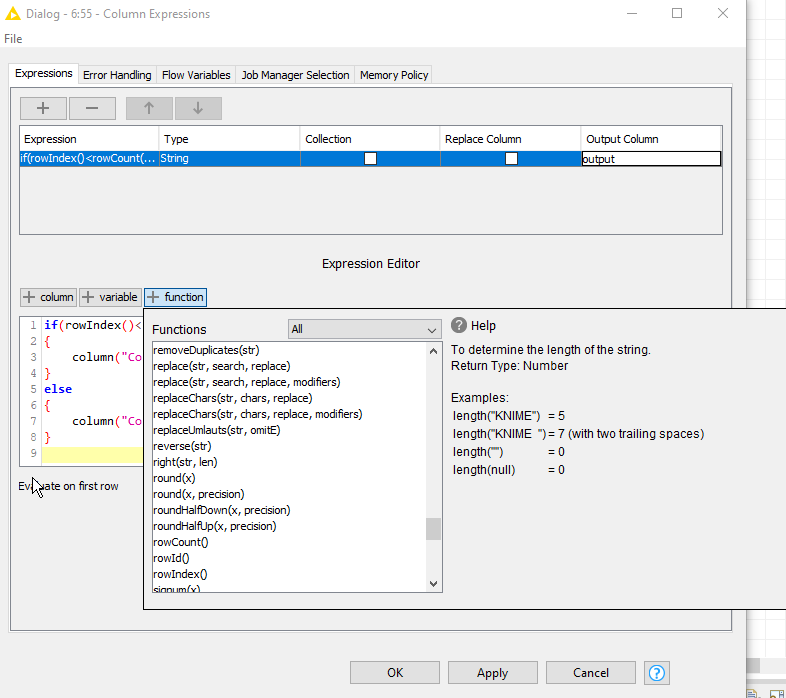
Task: Remove selected expression with minus button
Action: coord(92,108)
